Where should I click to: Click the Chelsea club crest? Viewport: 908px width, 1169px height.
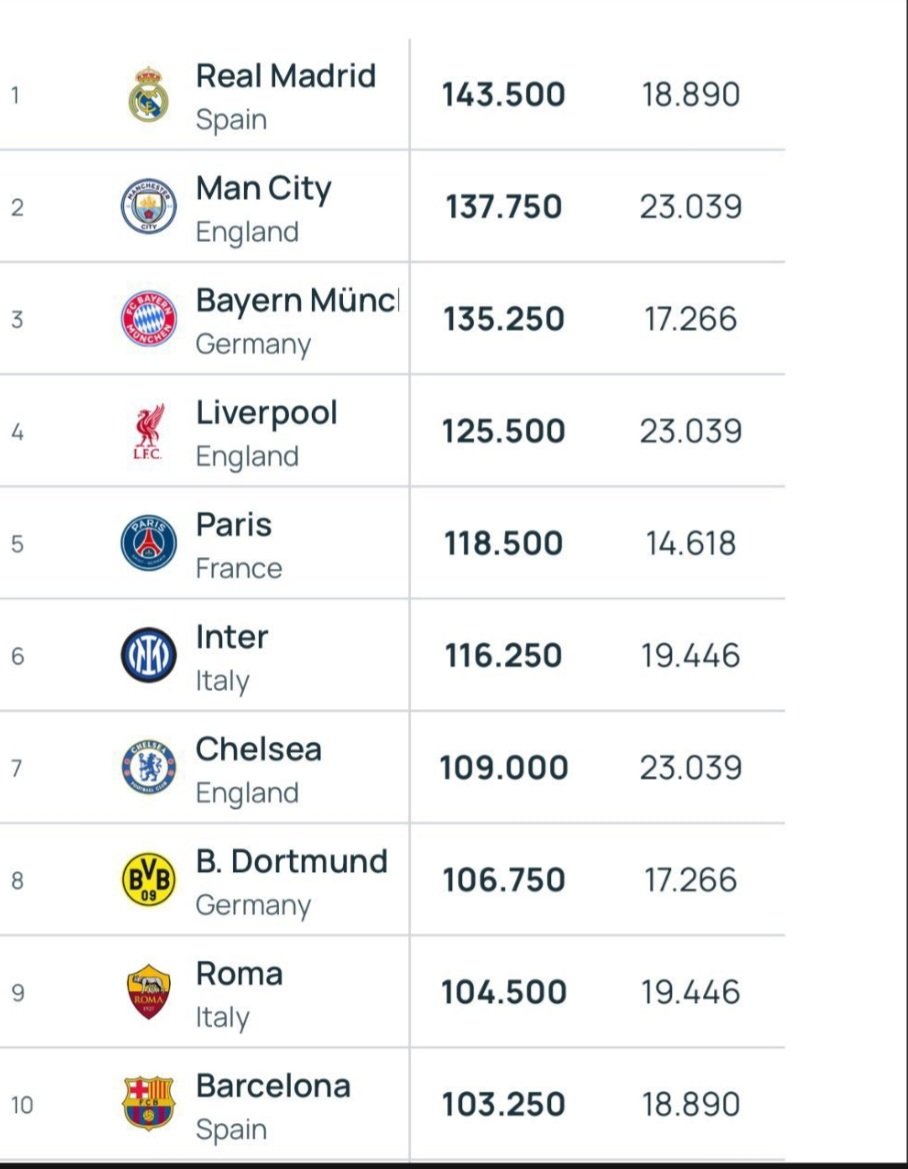point(148,768)
